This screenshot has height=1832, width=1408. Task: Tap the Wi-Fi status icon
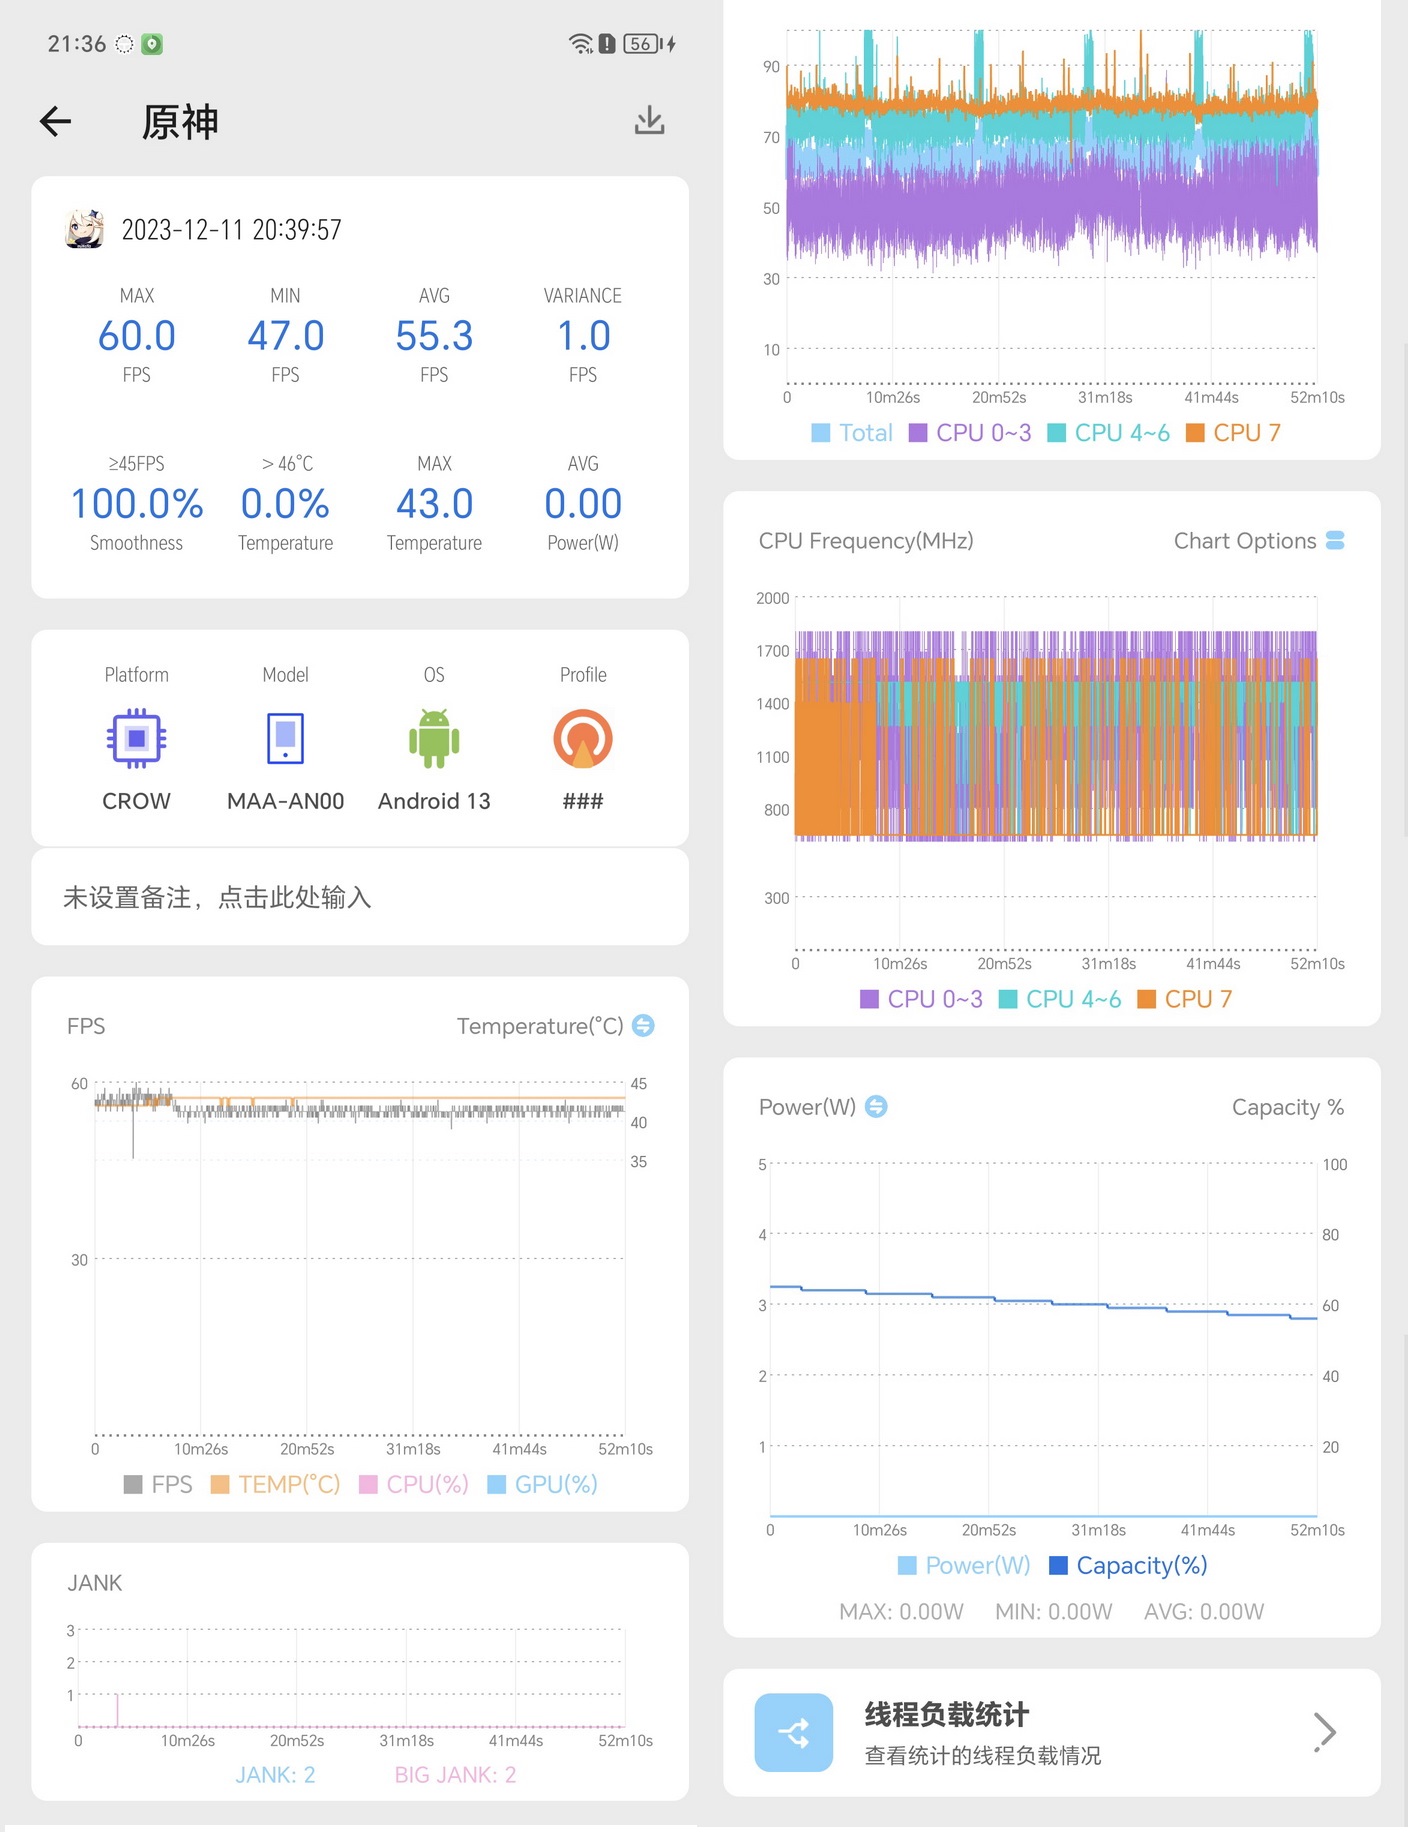pos(580,44)
